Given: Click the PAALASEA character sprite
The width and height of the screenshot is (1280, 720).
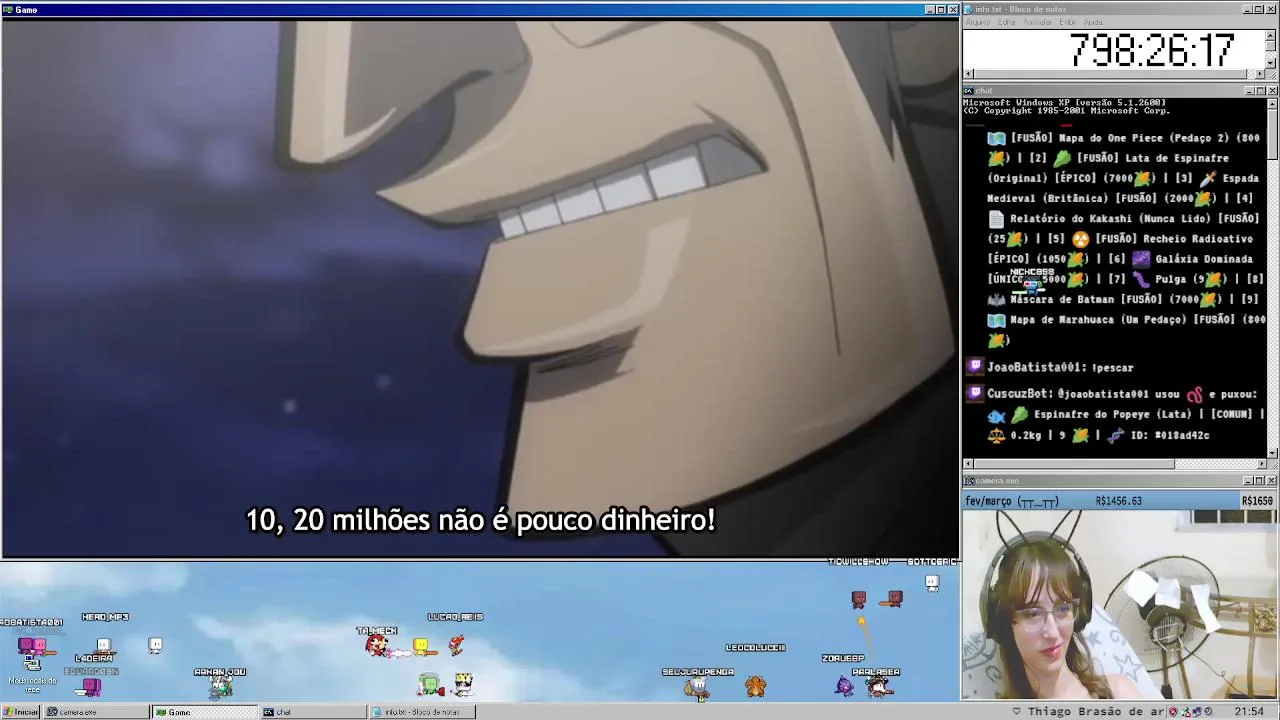Looking at the screenshot, I should click(878, 686).
